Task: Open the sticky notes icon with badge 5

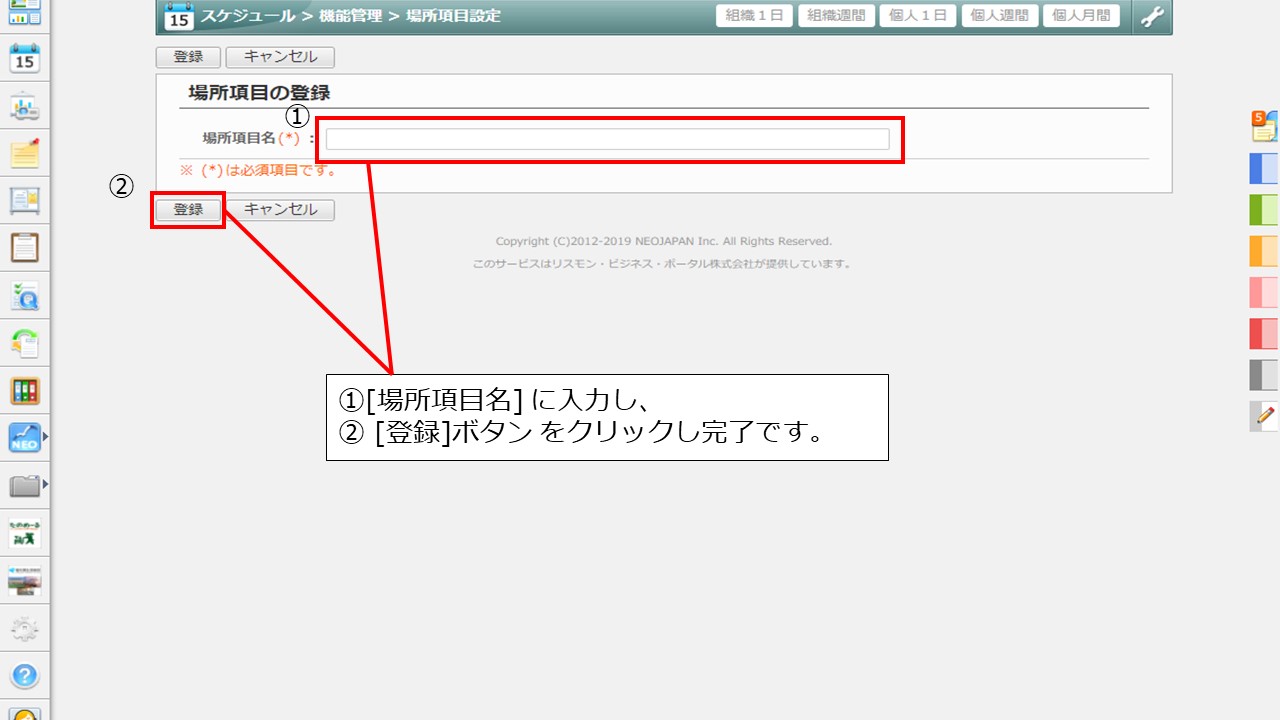Action: pyautogui.click(x=1264, y=125)
